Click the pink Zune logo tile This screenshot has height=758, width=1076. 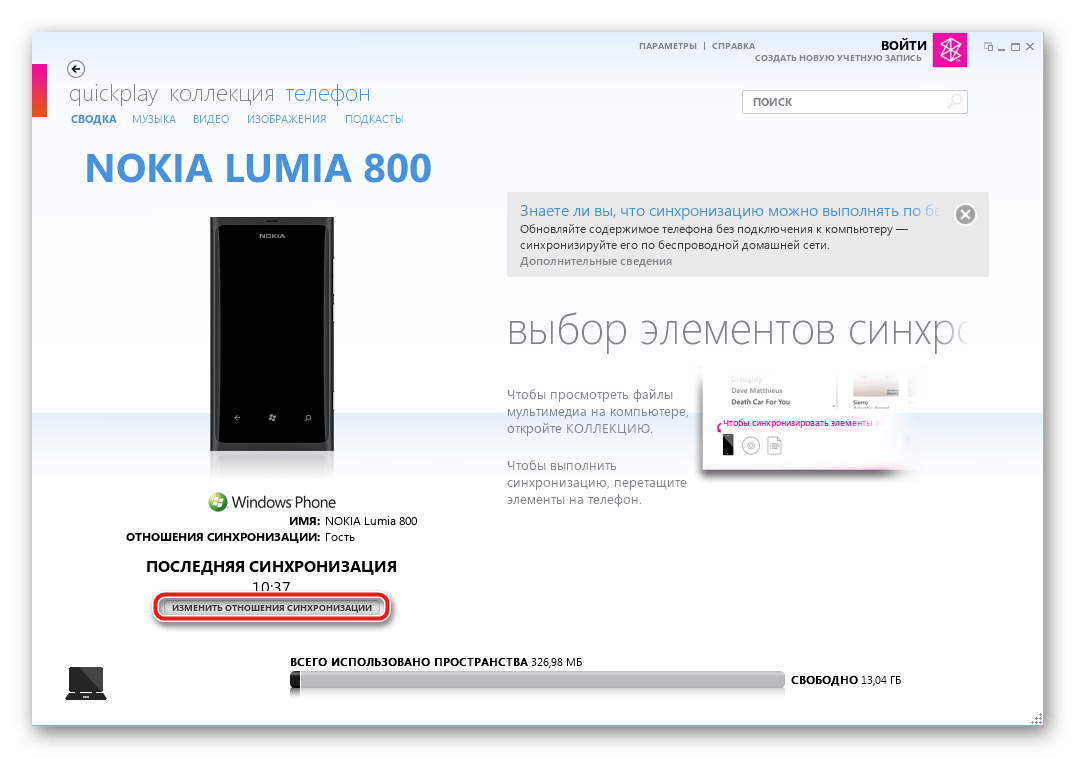tap(950, 49)
